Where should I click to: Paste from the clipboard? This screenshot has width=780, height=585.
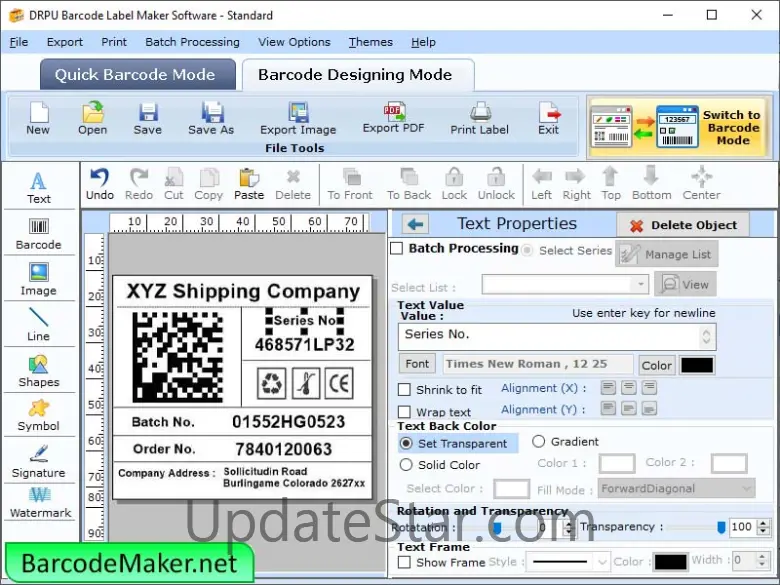coord(249,184)
